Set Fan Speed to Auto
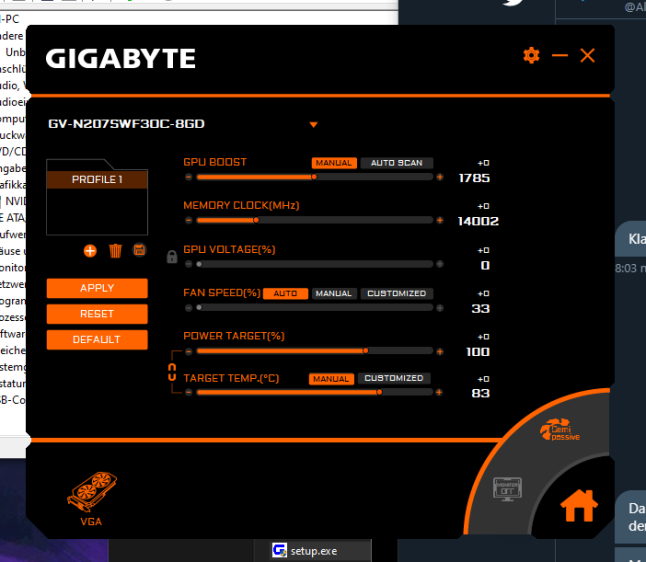This screenshot has width=646, height=562. pyautogui.click(x=285, y=293)
